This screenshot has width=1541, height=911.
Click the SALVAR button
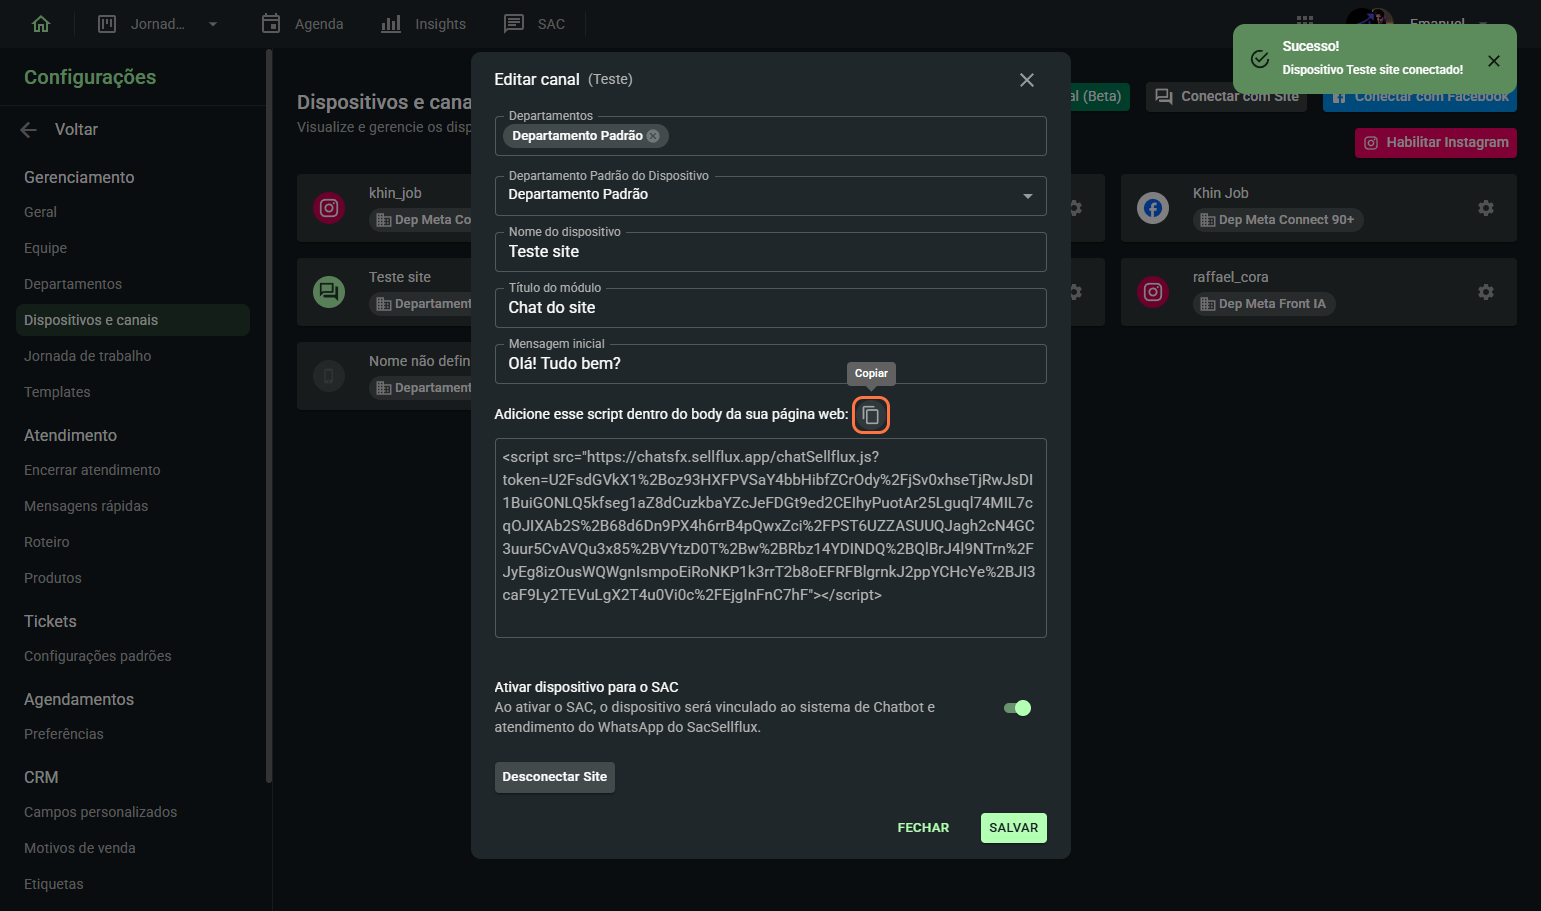pos(1014,828)
